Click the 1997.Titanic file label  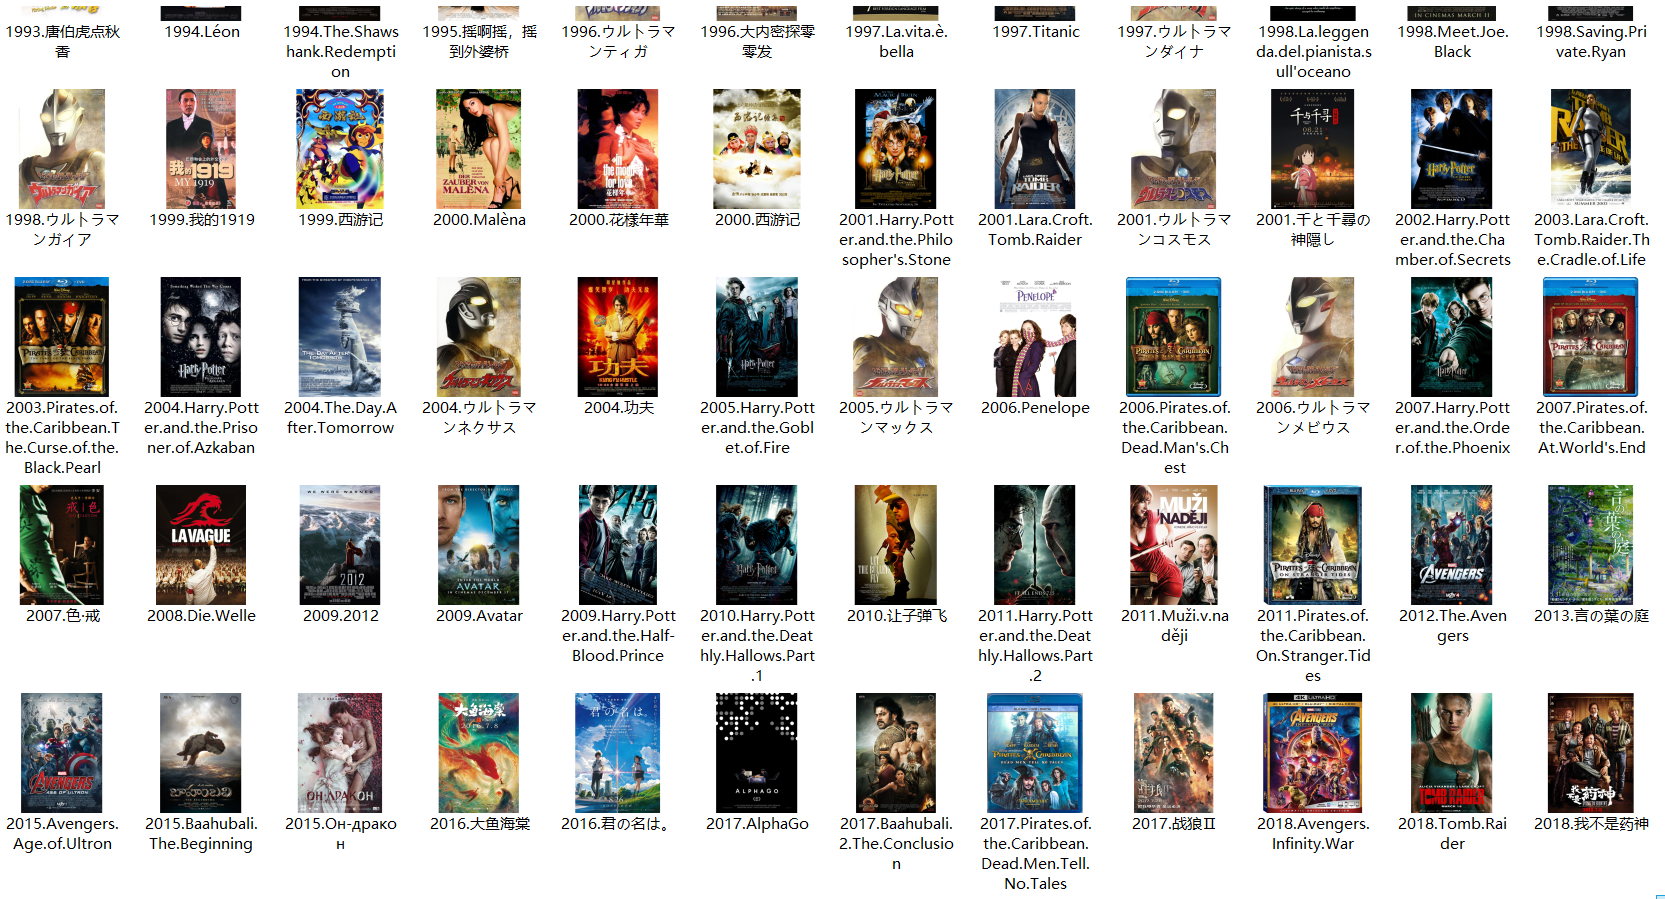(1035, 32)
